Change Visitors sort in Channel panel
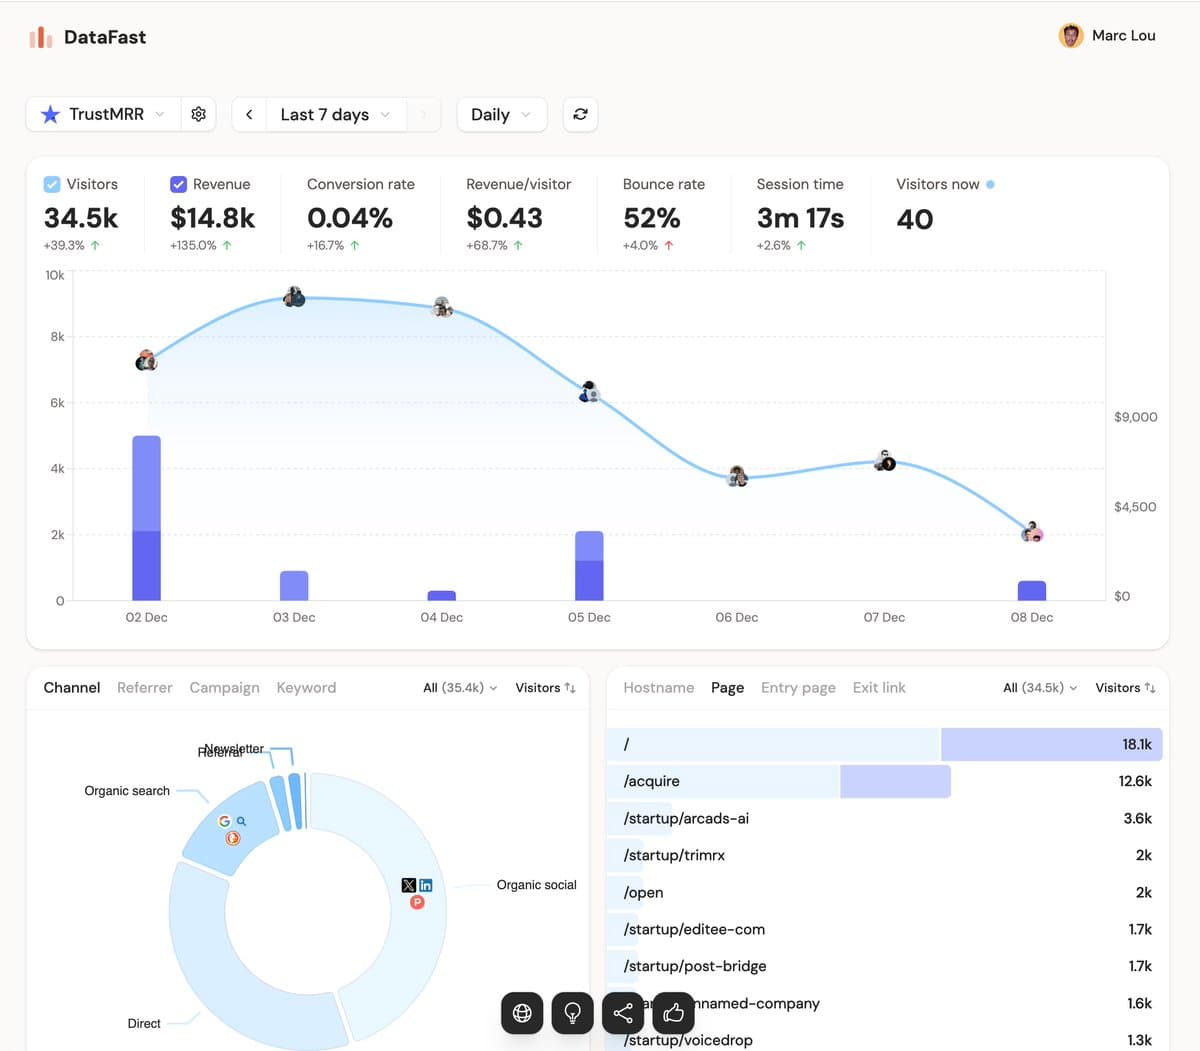Image resolution: width=1200 pixels, height=1051 pixels. click(x=546, y=688)
